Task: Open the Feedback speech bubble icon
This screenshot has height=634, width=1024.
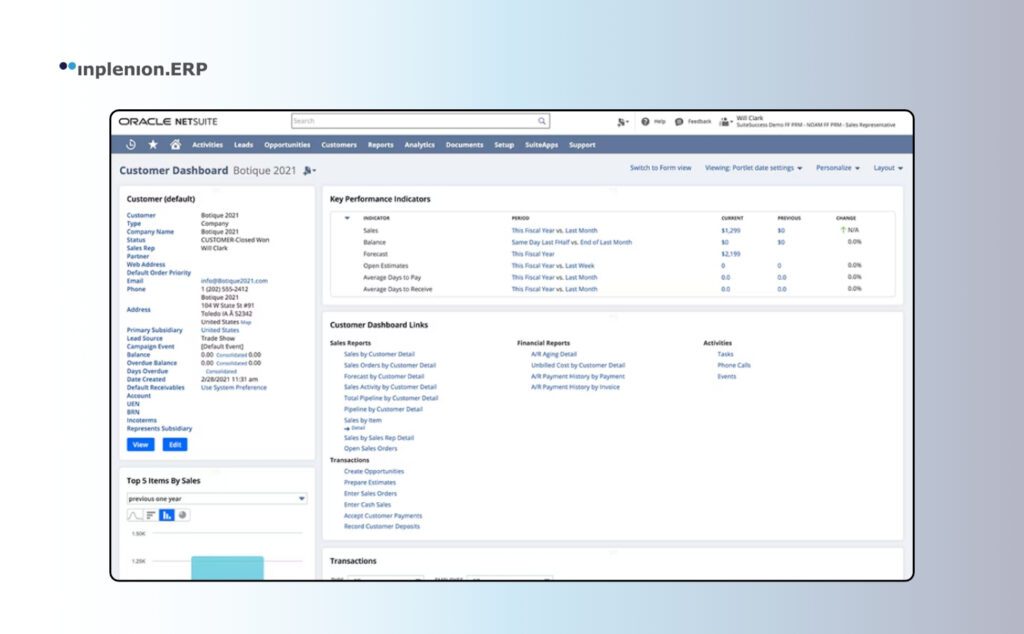Action: (679, 121)
